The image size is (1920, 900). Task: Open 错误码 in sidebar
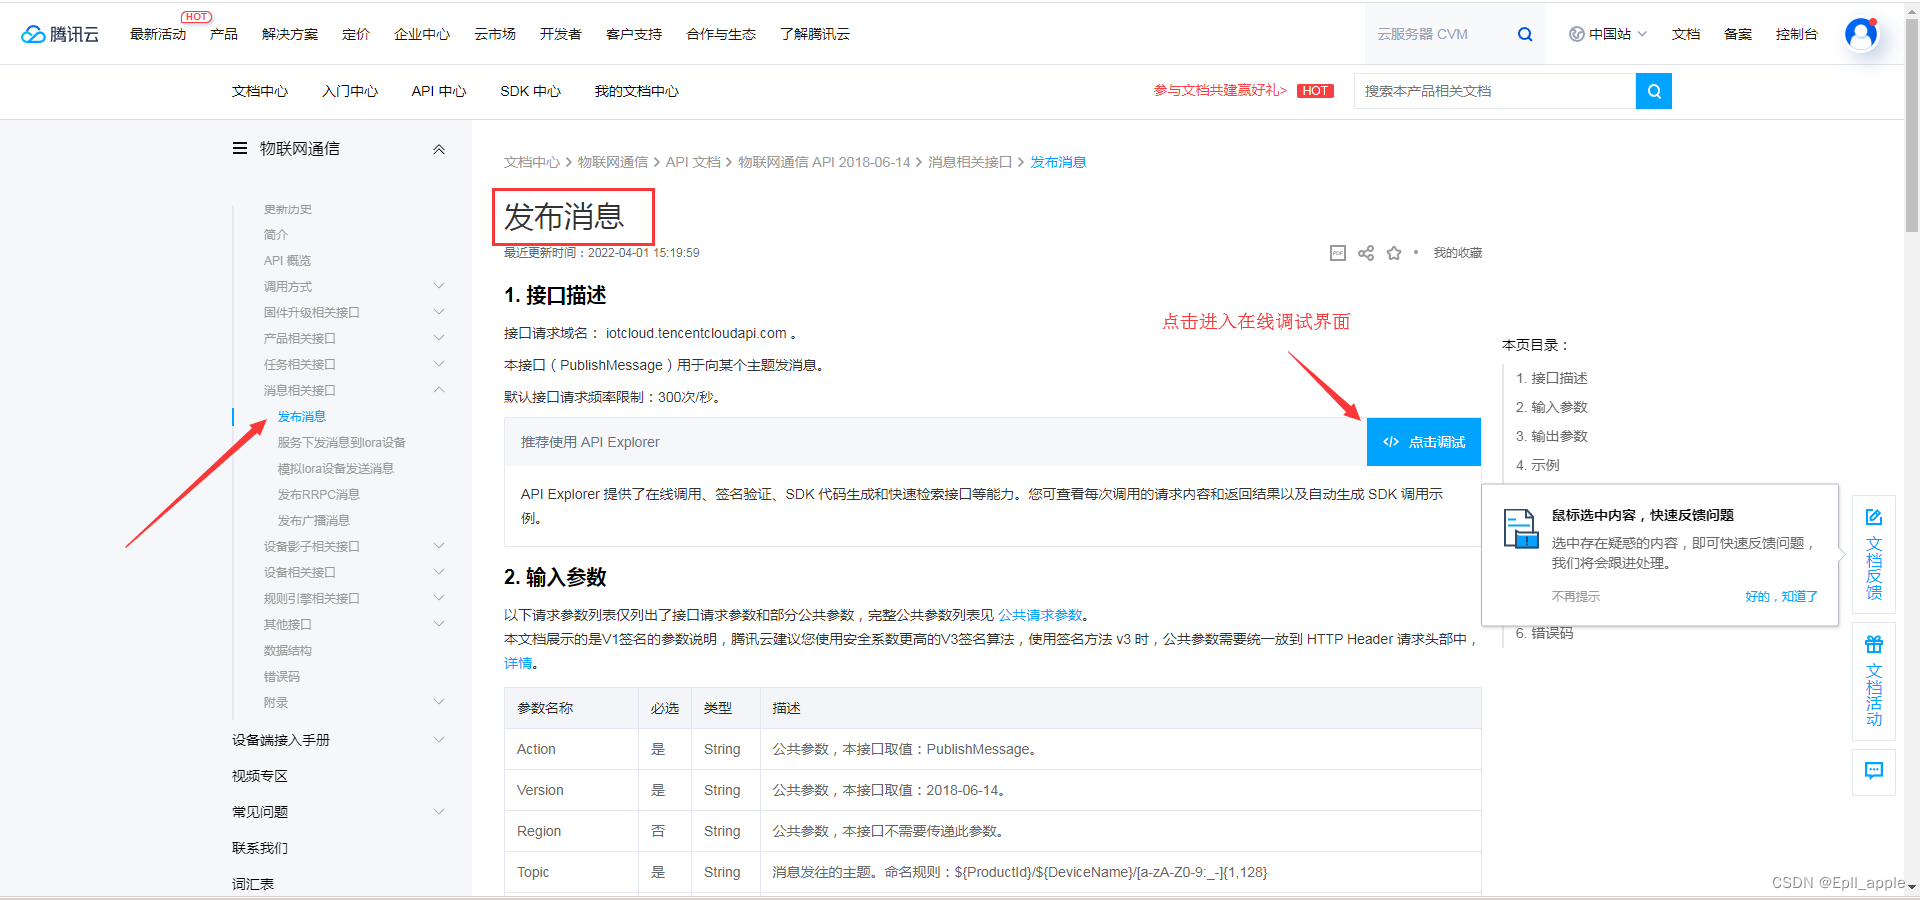click(x=282, y=676)
